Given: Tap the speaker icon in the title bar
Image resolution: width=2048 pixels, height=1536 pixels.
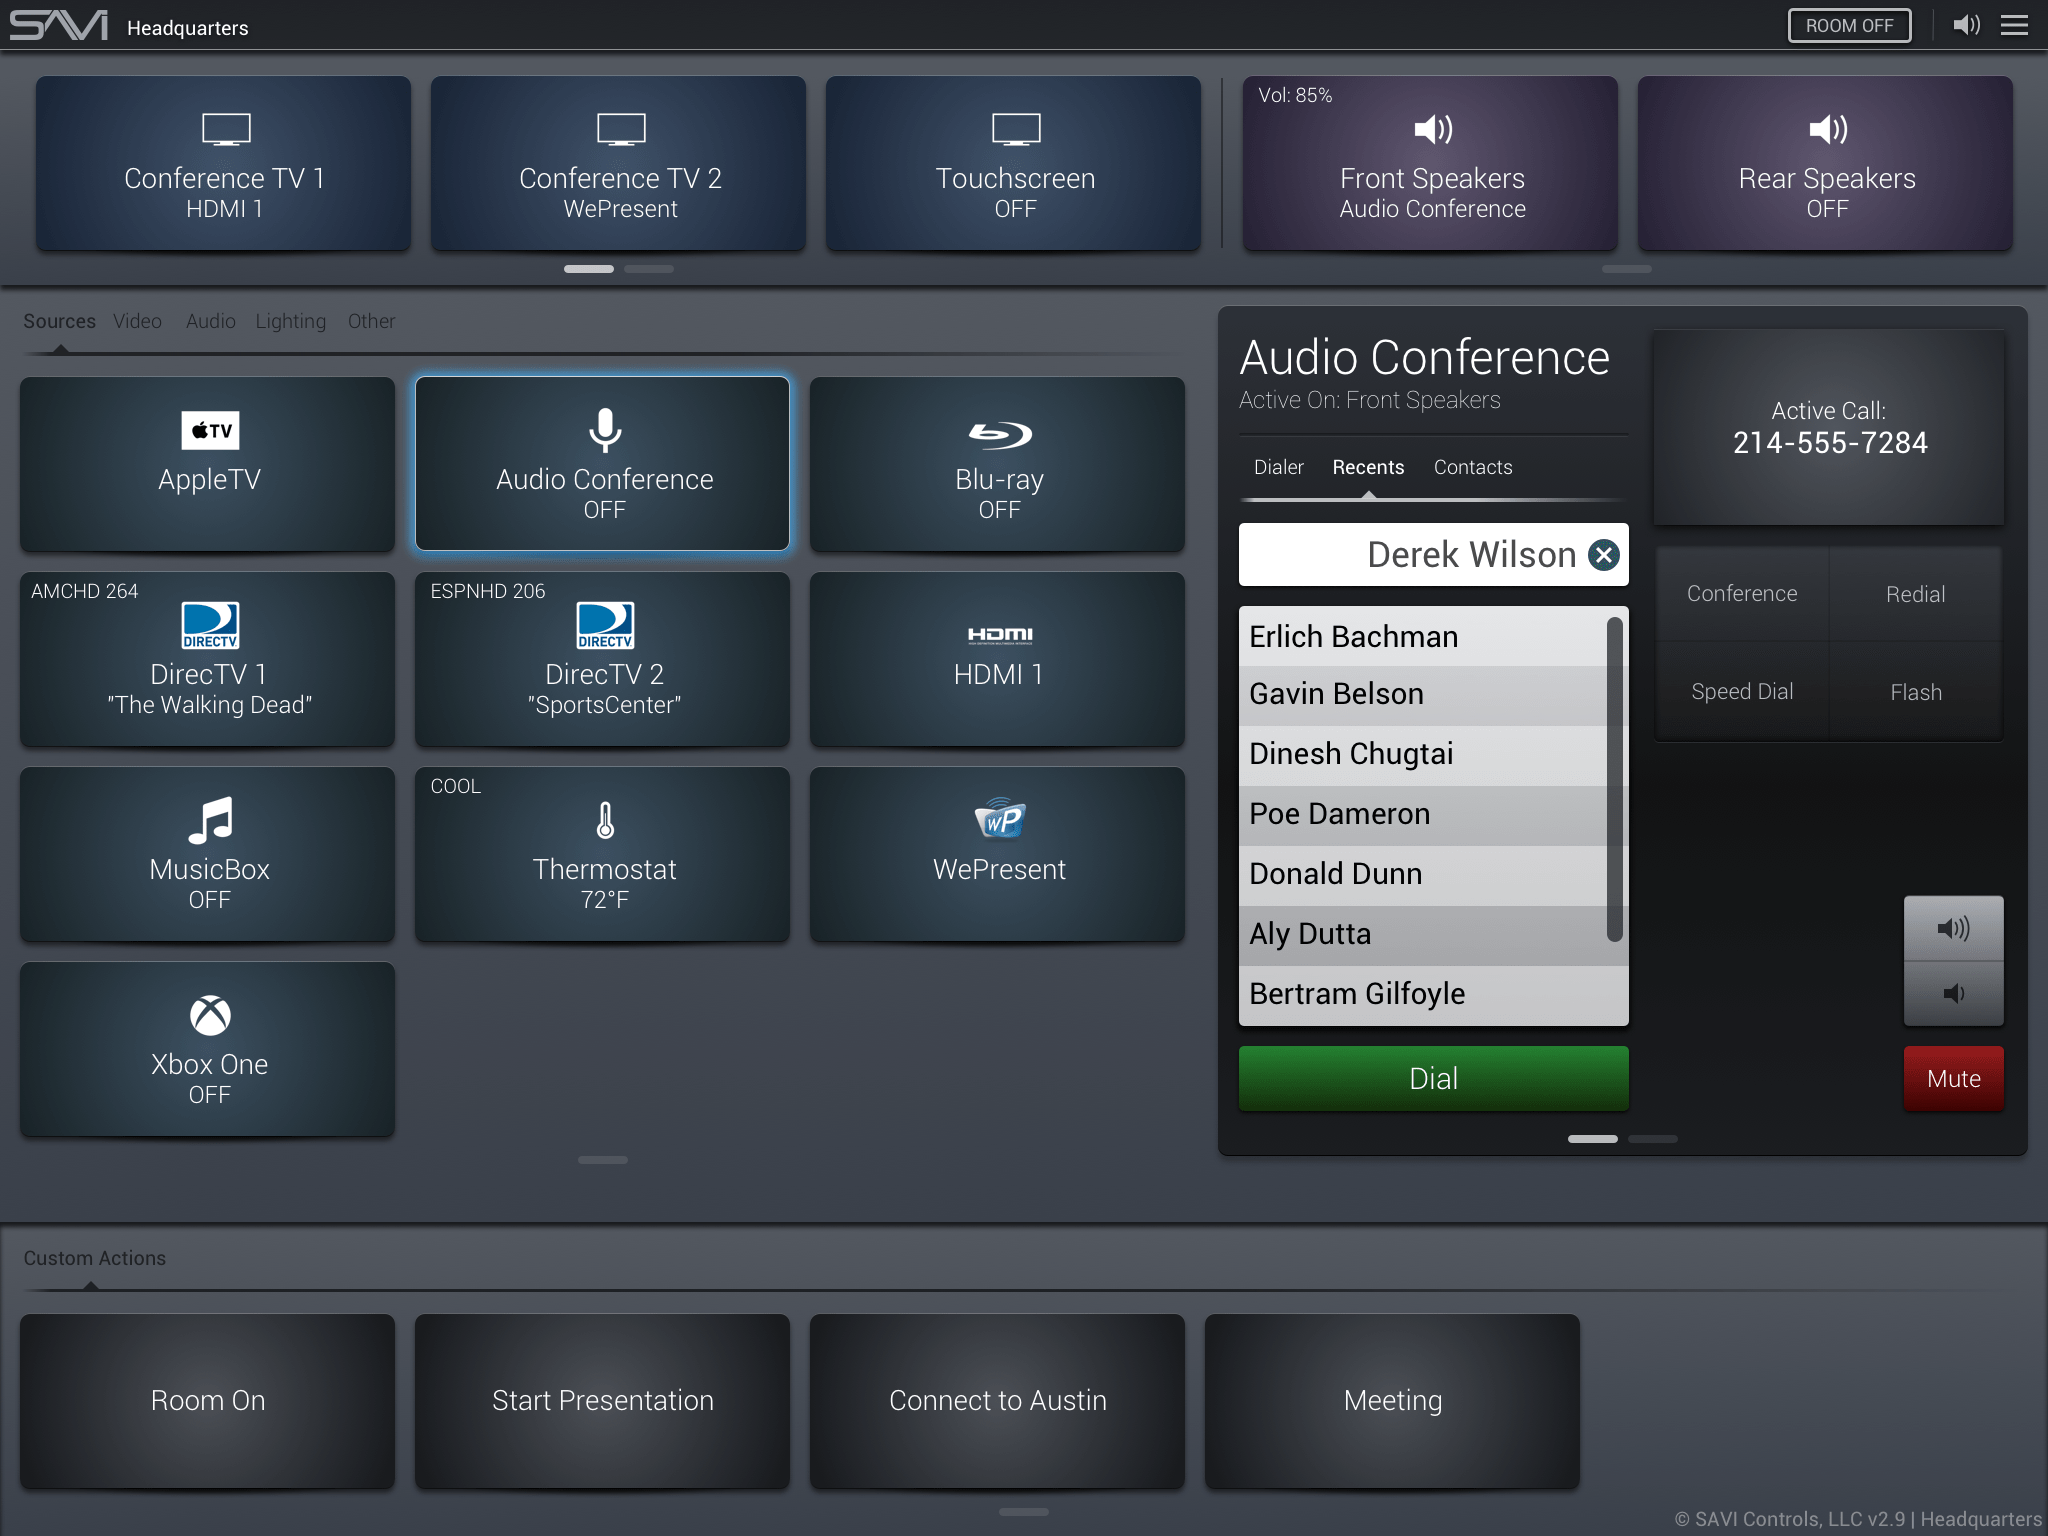Looking at the screenshot, I should [1964, 25].
